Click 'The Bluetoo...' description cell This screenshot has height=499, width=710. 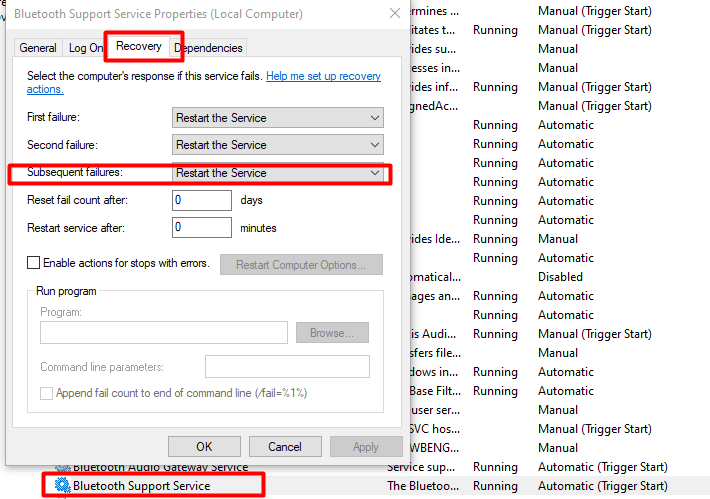pyautogui.click(x=423, y=485)
